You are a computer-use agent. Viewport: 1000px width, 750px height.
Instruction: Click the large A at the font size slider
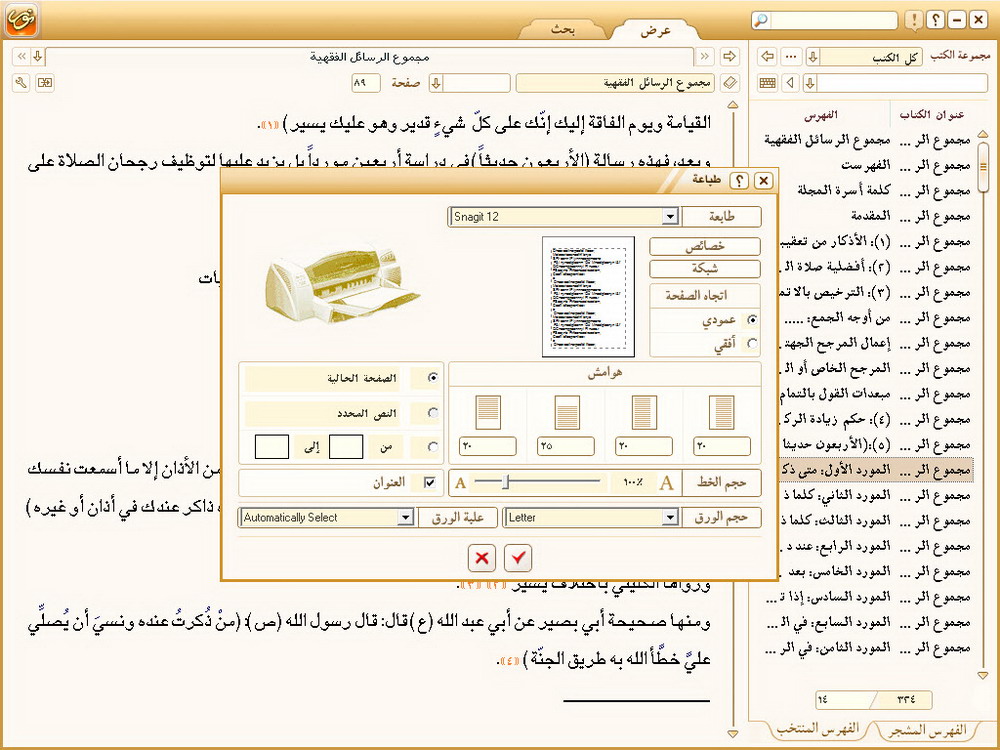(x=666, y=483)
